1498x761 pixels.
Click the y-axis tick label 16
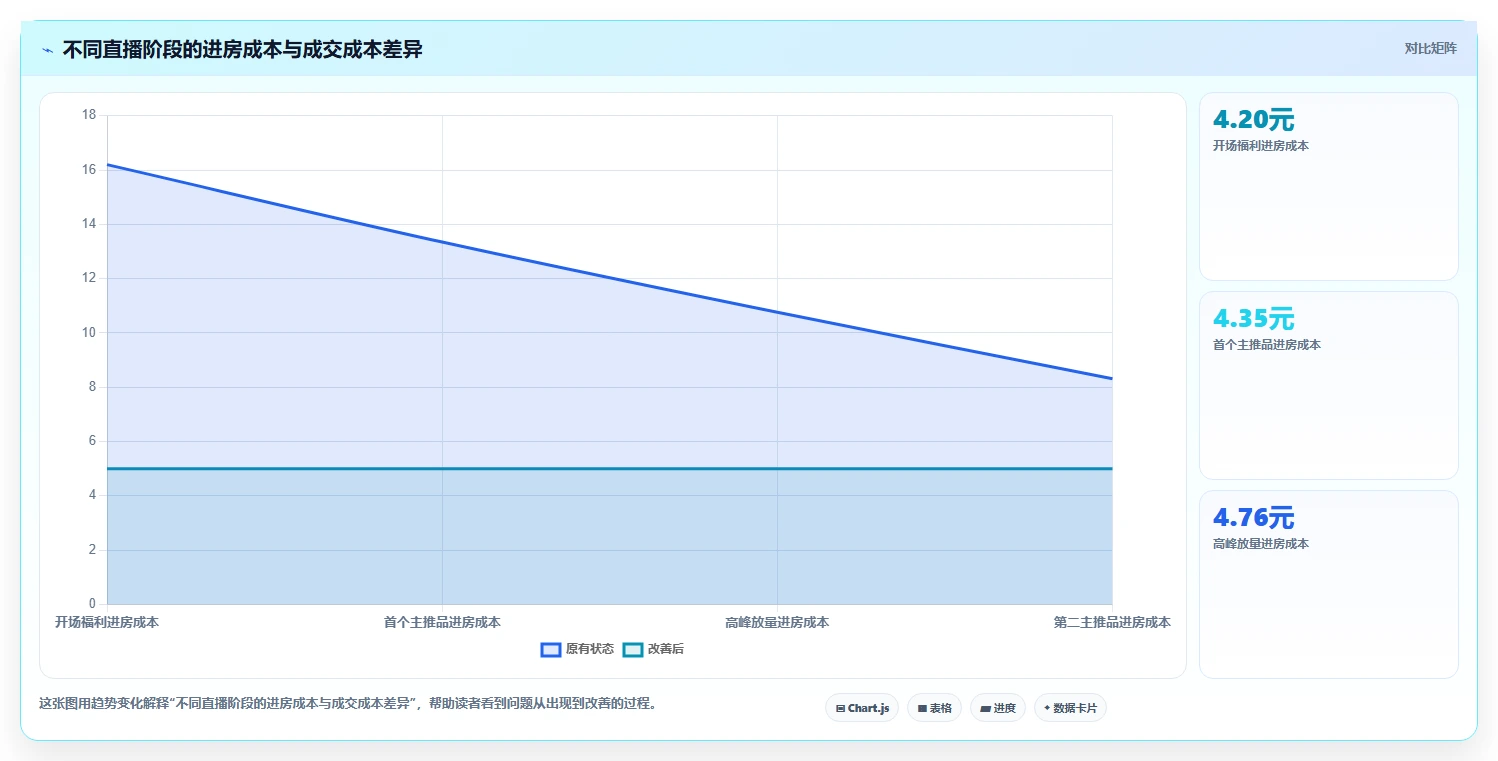(89, 170)
